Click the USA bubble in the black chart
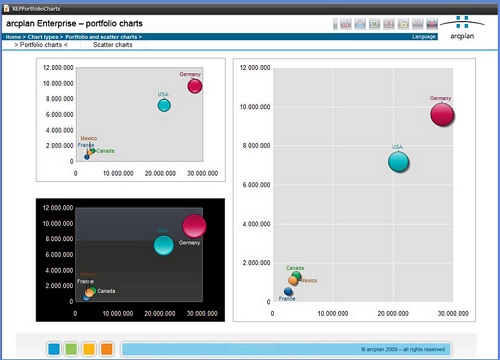 164,245
